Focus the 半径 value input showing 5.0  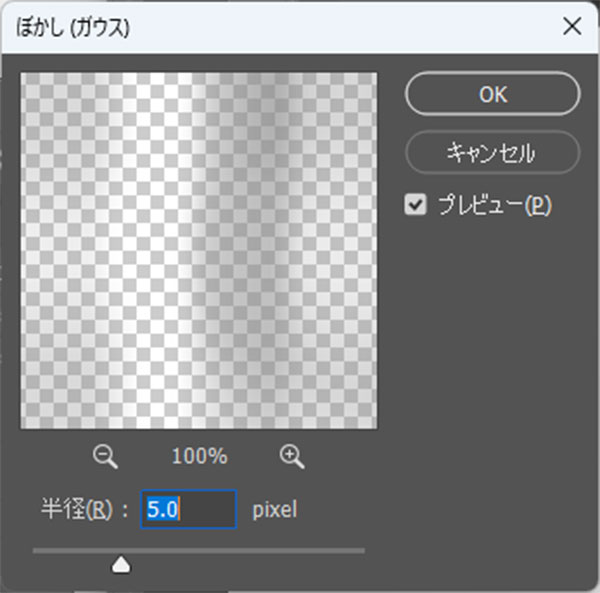pyautogui.click(x=188, y=509)
